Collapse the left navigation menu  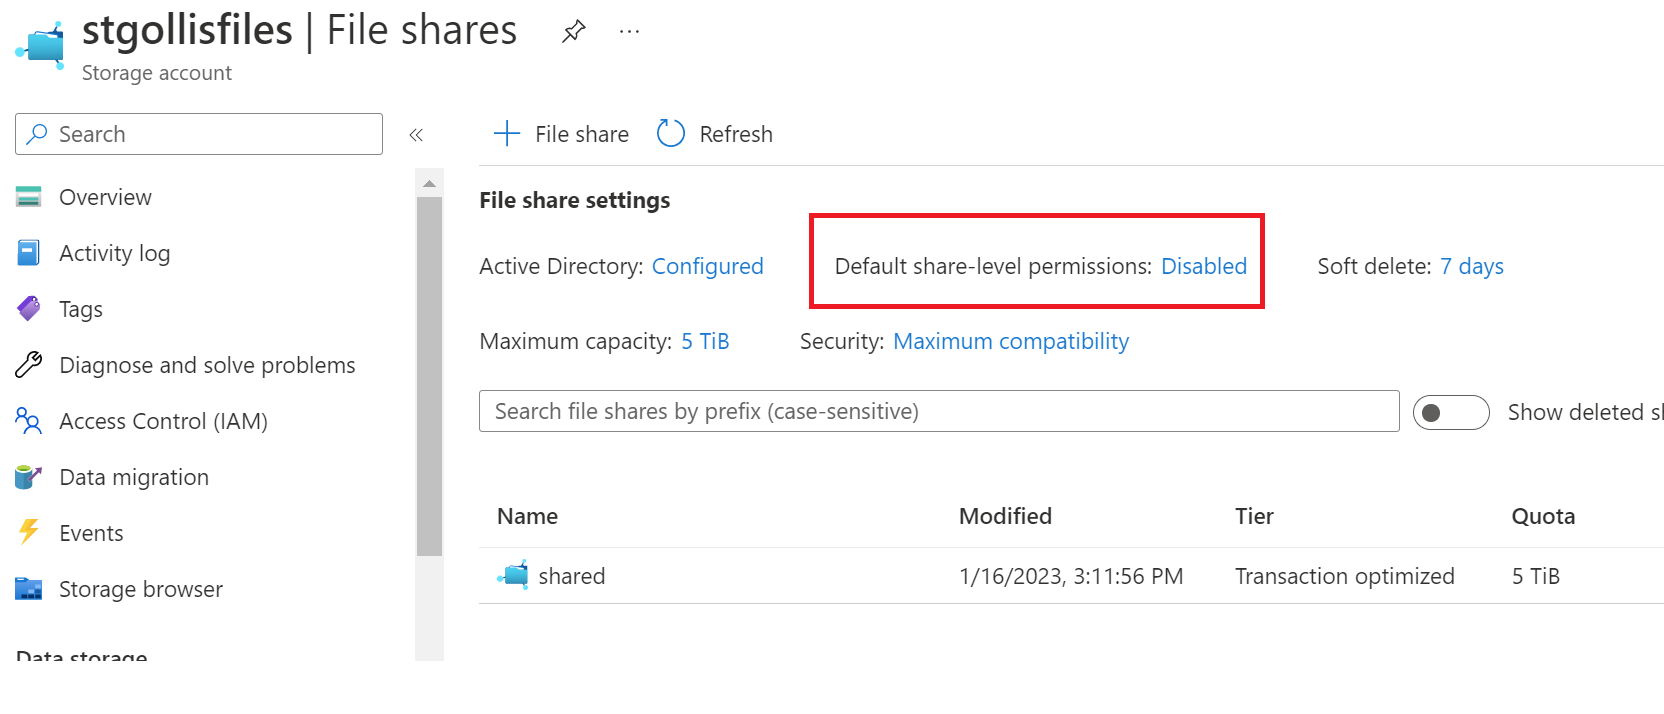point(416,135)
